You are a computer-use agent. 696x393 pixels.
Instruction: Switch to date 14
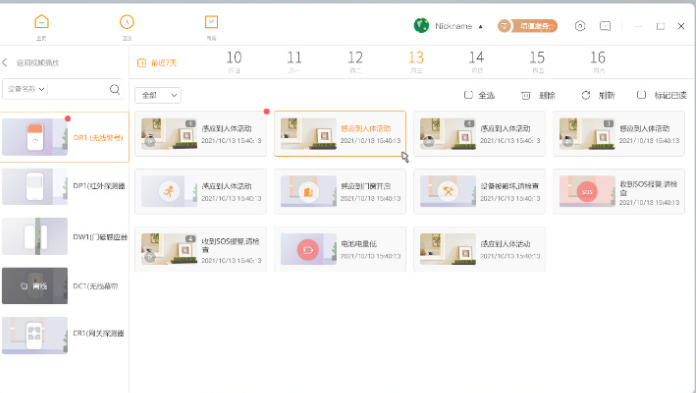pos(476,61)
